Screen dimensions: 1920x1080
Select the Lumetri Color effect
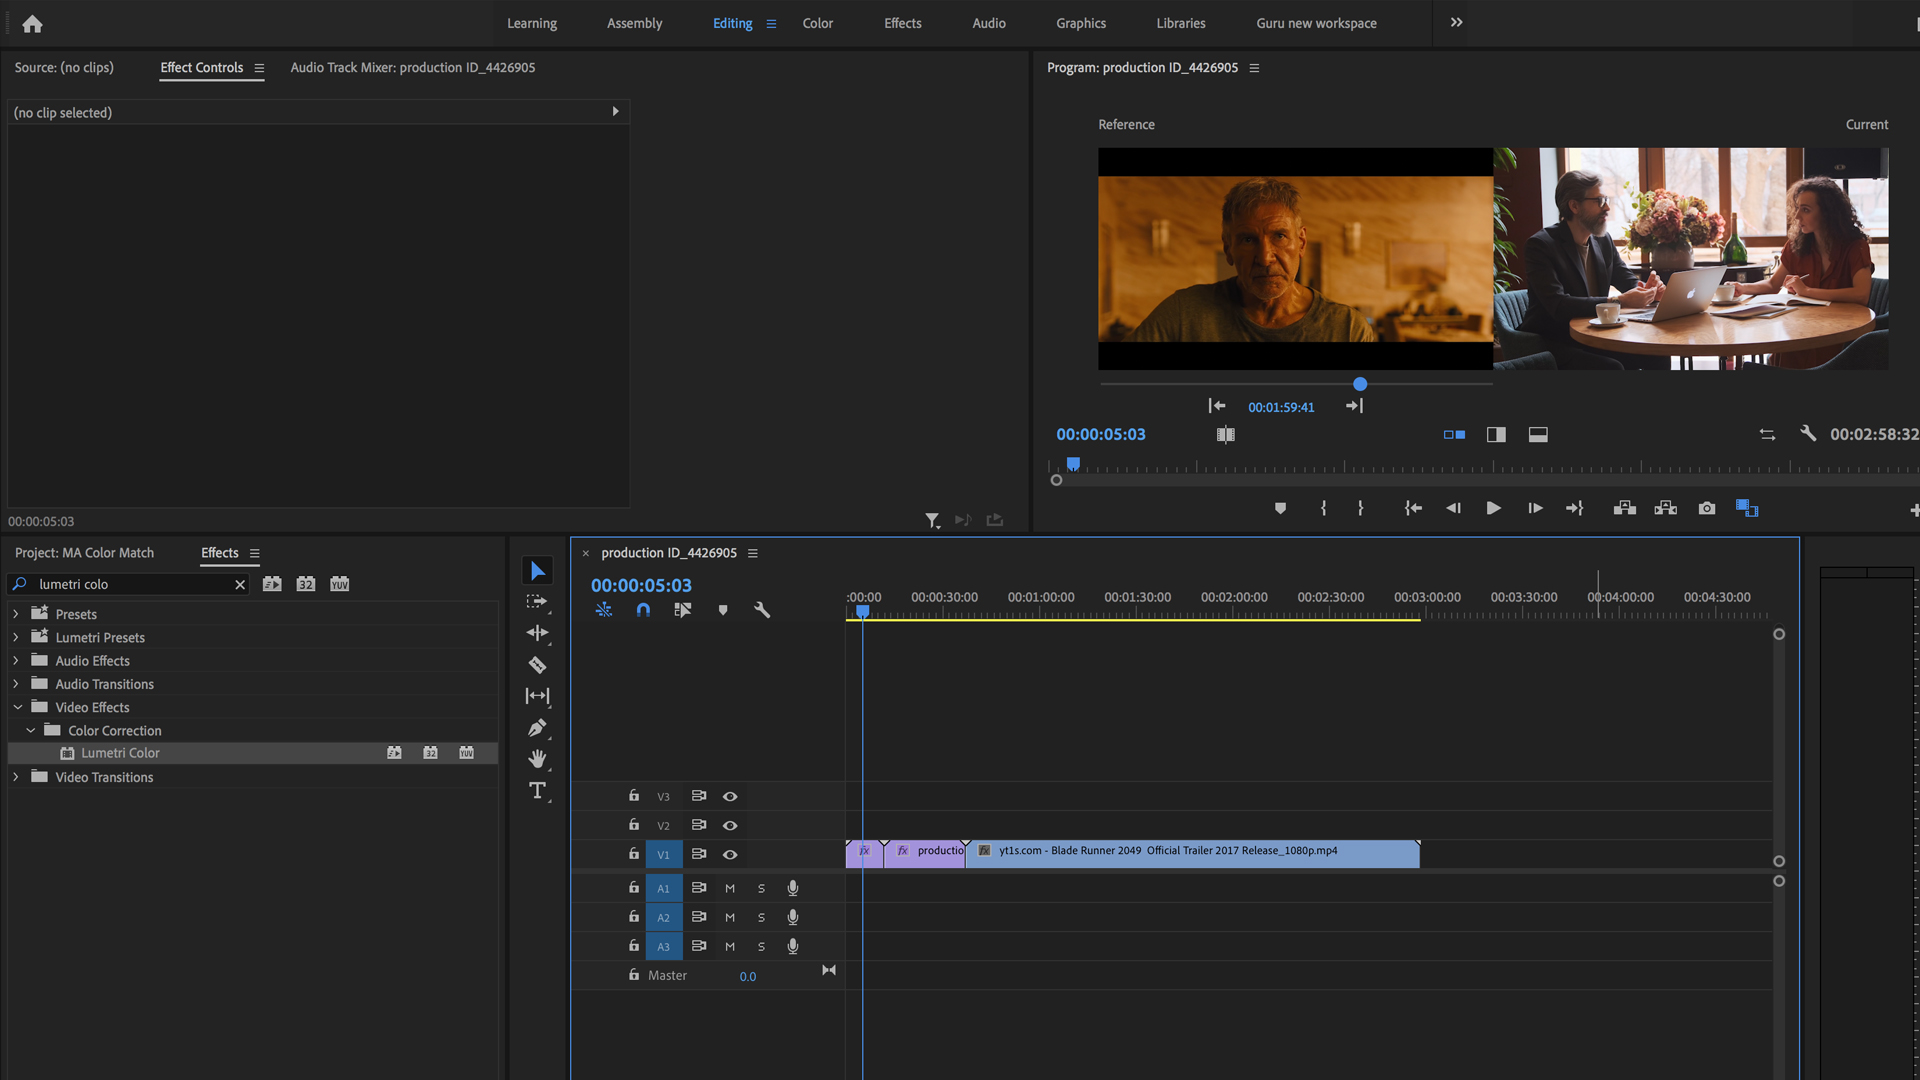(253, 753)
